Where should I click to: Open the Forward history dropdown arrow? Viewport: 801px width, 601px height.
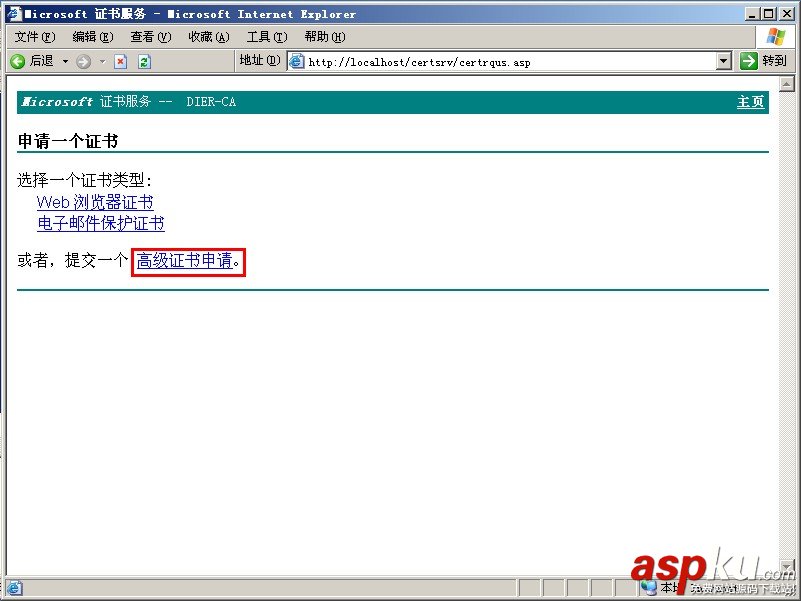click(x=103, y=62)
